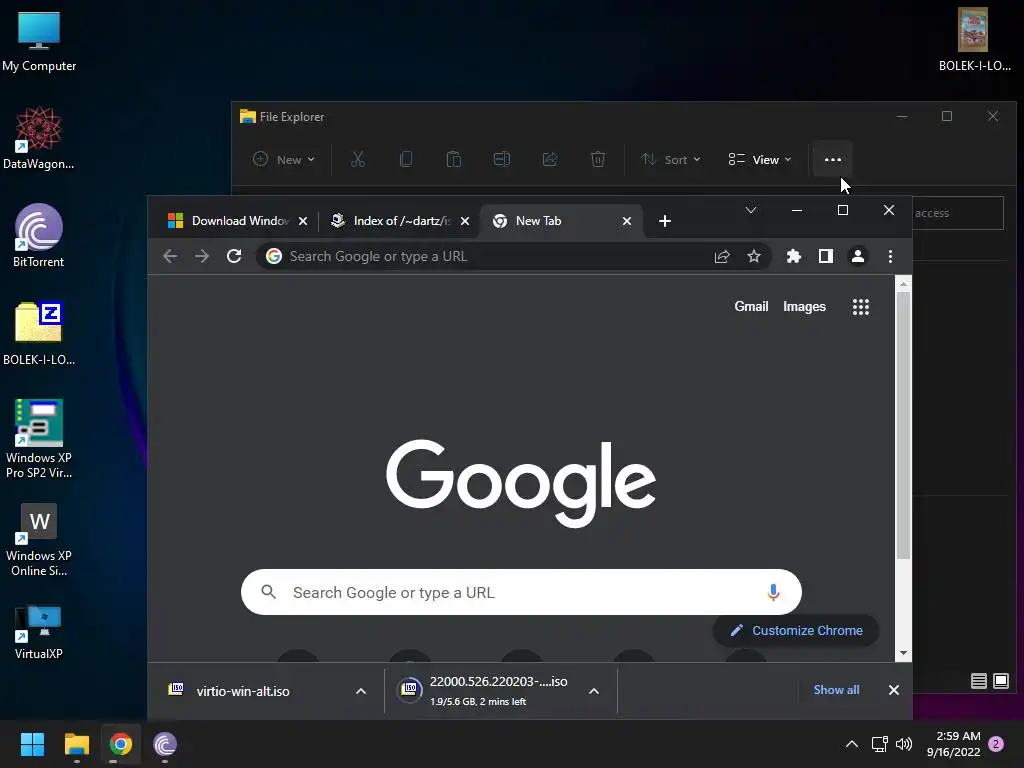Open the Windows Start menu
Viewport: 1024px width, 768px height.
(32, 744)
